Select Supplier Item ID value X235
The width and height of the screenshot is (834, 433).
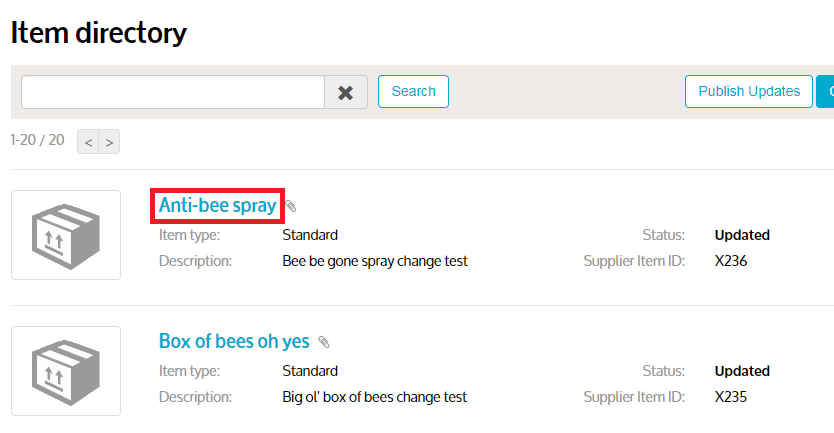(731, 397)
